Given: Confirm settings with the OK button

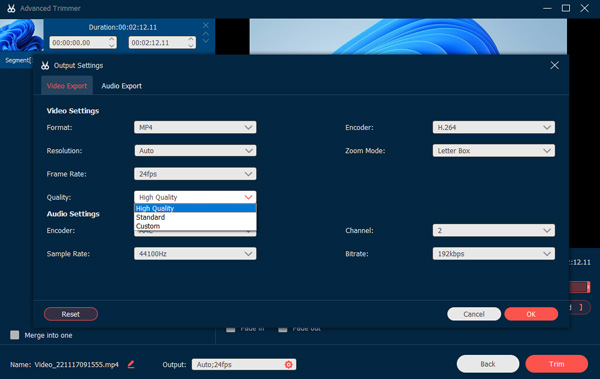Looking at the screenshot, I should click(x=531, y=314).
